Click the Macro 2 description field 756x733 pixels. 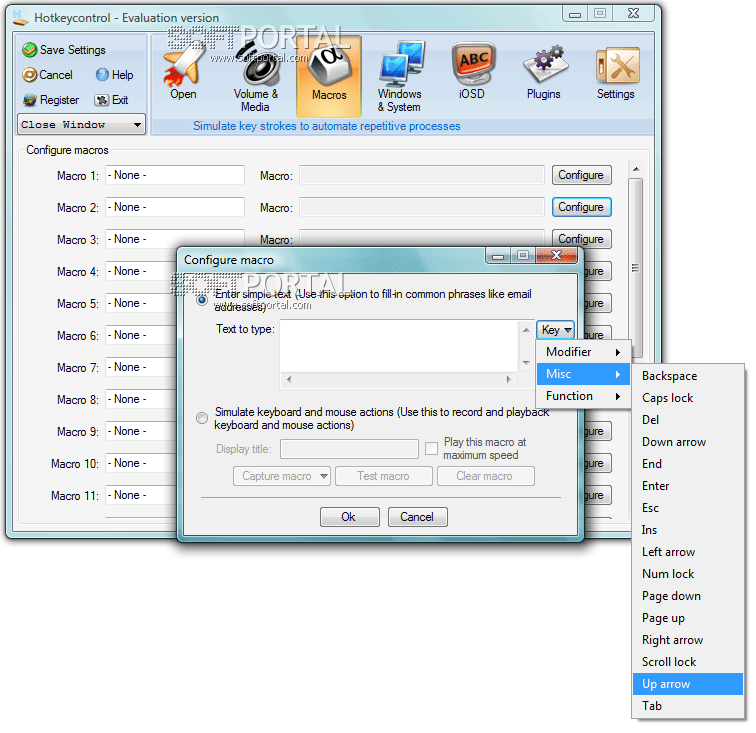coord(422,207)
